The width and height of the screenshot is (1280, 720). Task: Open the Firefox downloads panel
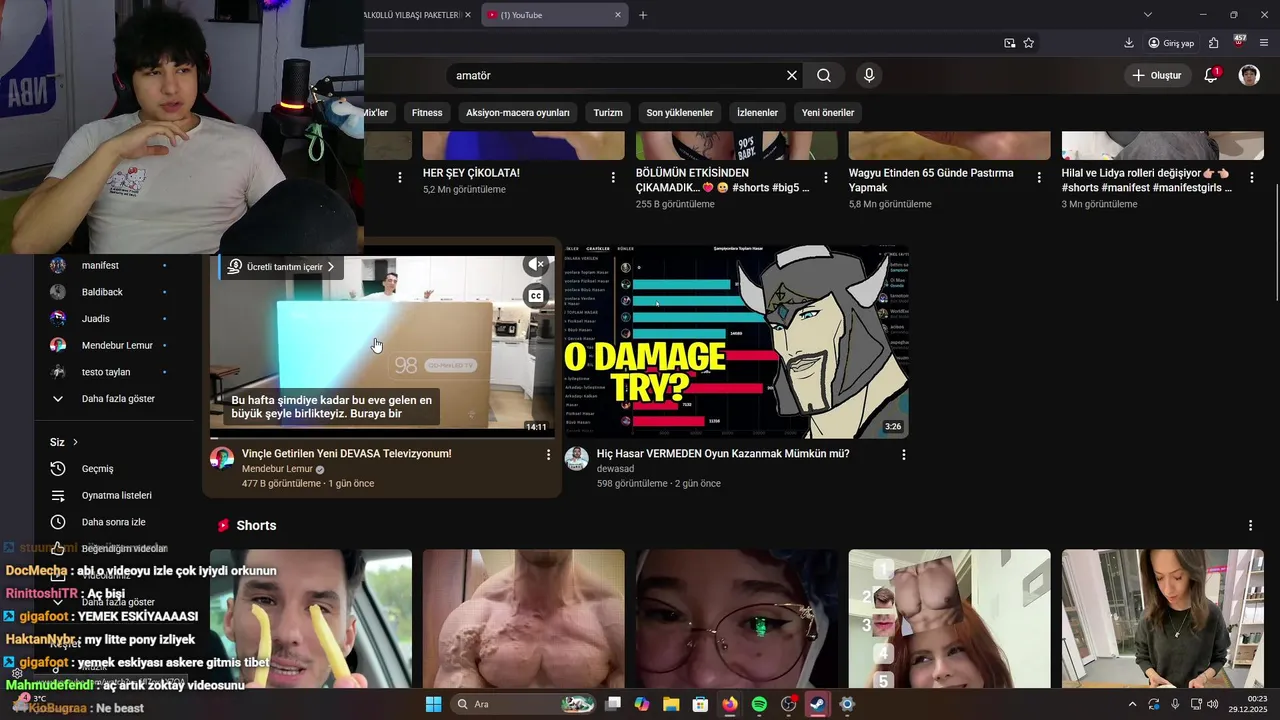pyautogui.click(x=1129, y=43)
